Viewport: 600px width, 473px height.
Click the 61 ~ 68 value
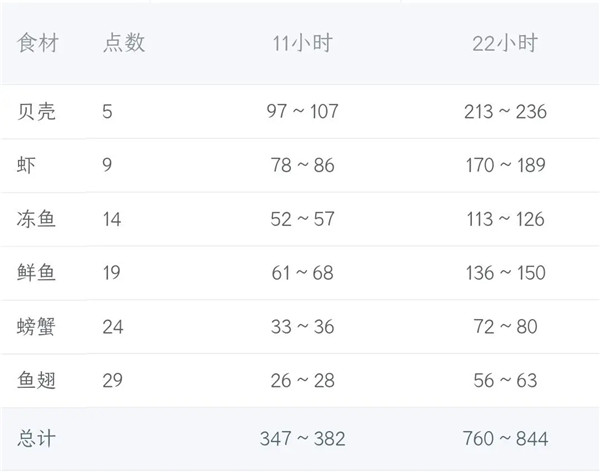(302, 273)
